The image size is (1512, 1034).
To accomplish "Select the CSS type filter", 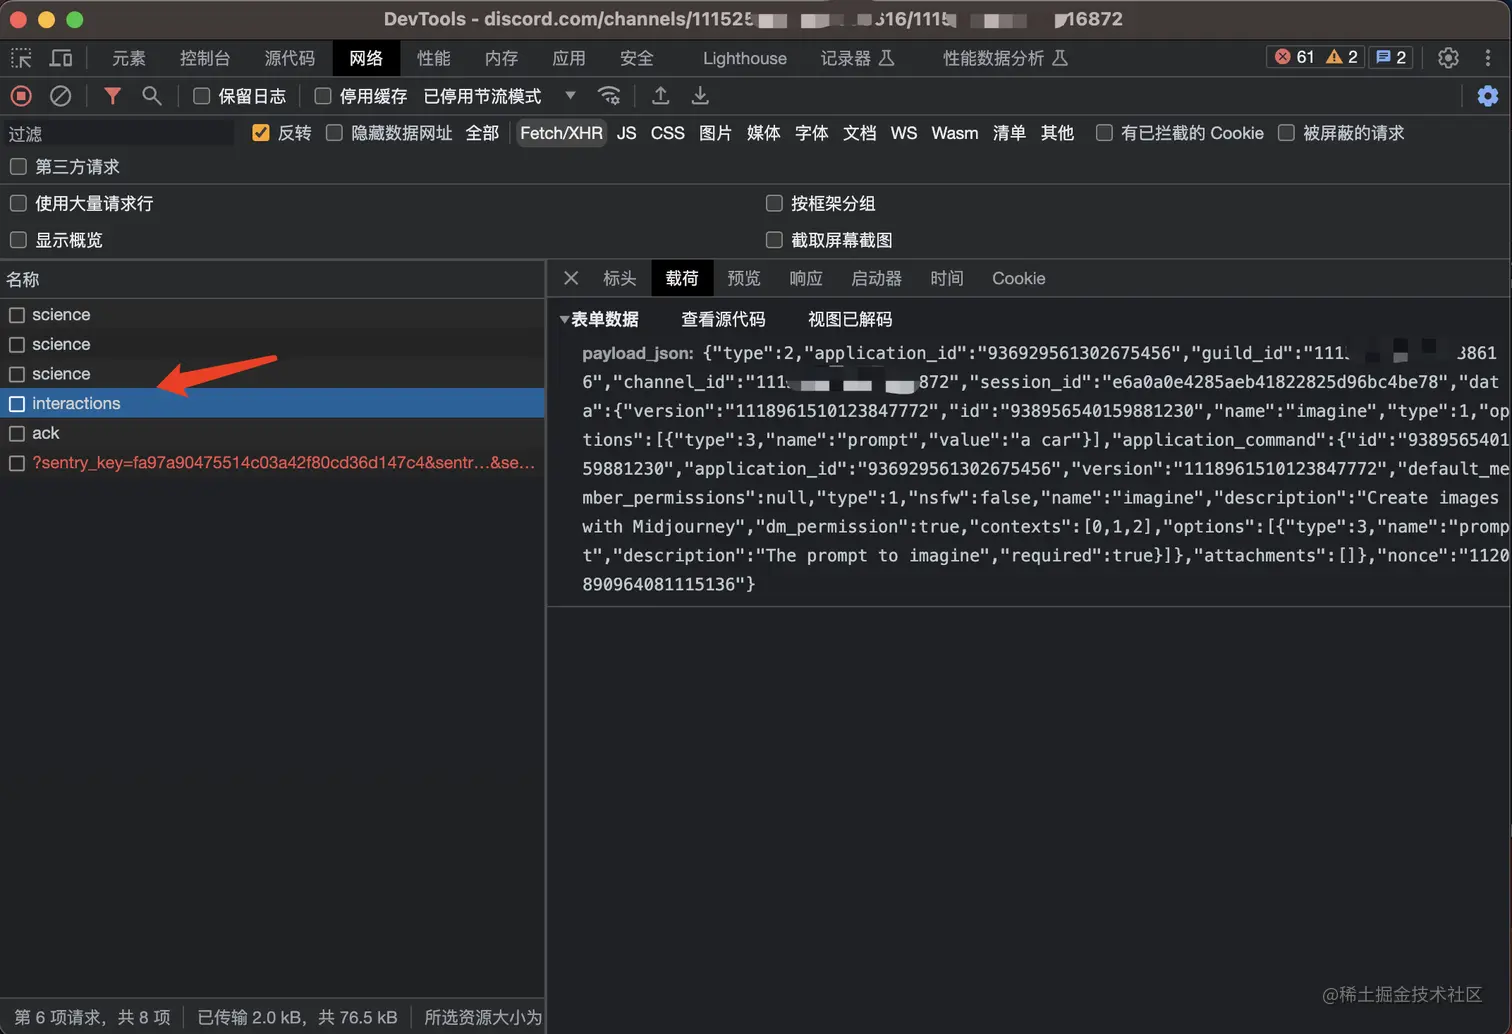I will [x=668, y=133].
